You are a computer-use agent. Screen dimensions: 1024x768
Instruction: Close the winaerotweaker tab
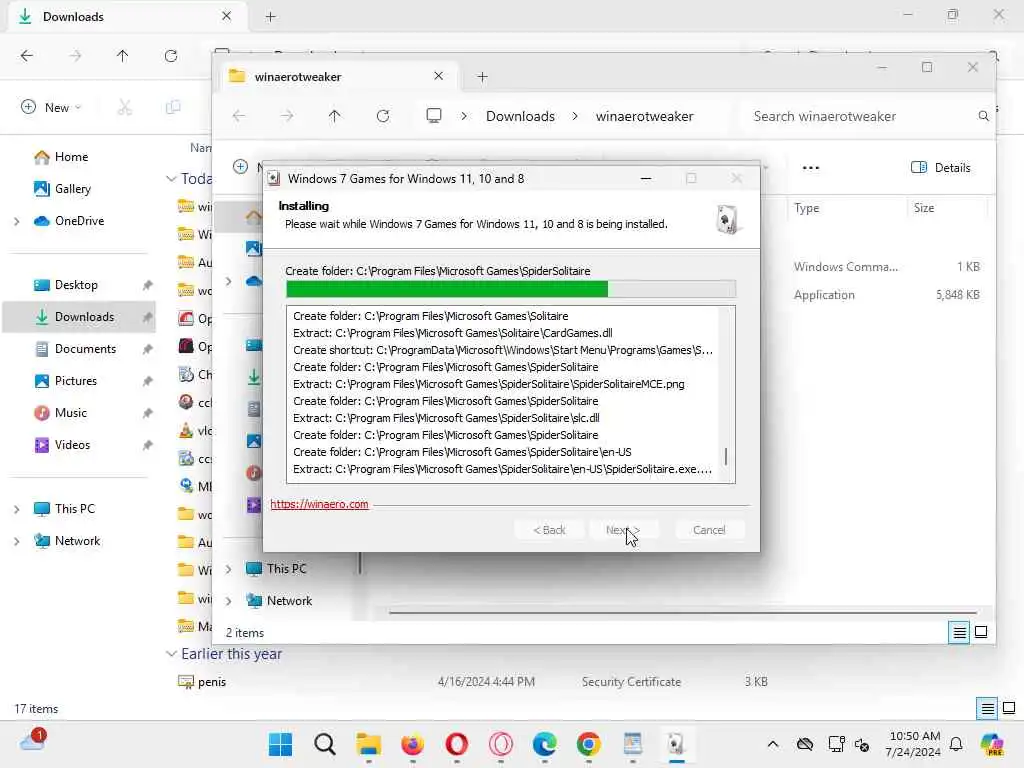pos(438,76)
